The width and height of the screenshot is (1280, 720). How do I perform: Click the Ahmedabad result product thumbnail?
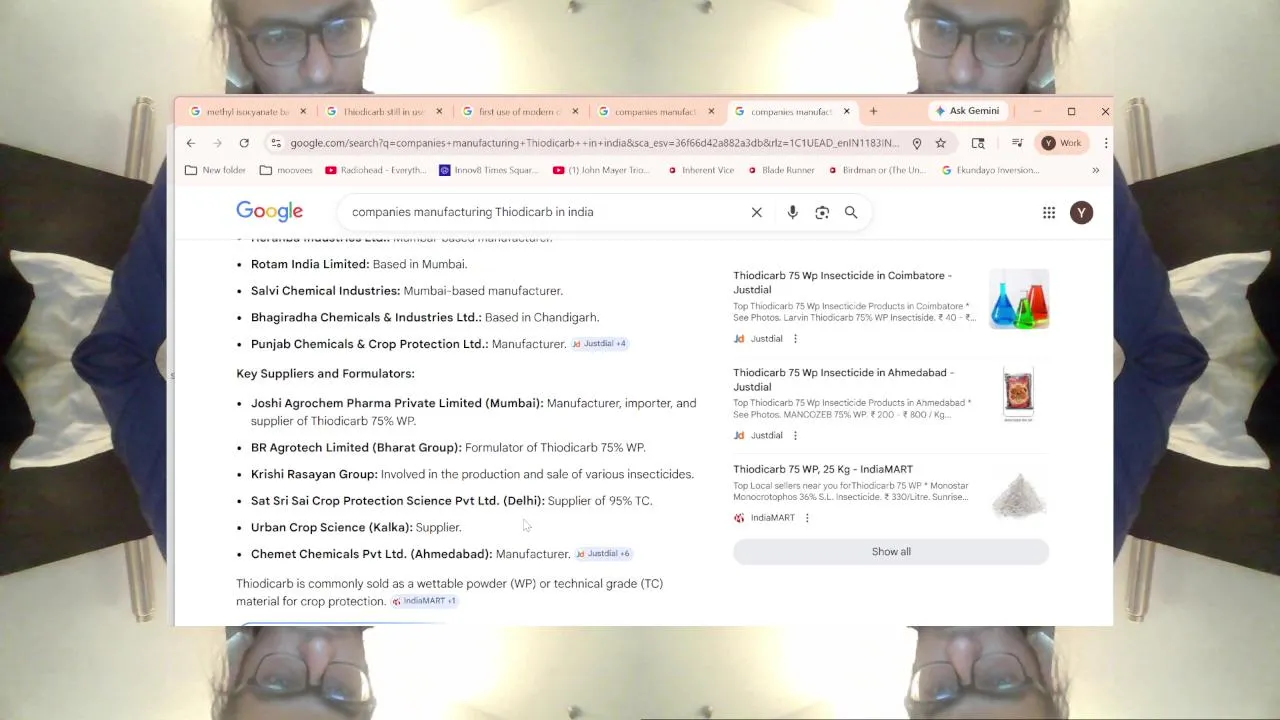pyautogui.click(x=1019, y=394)
